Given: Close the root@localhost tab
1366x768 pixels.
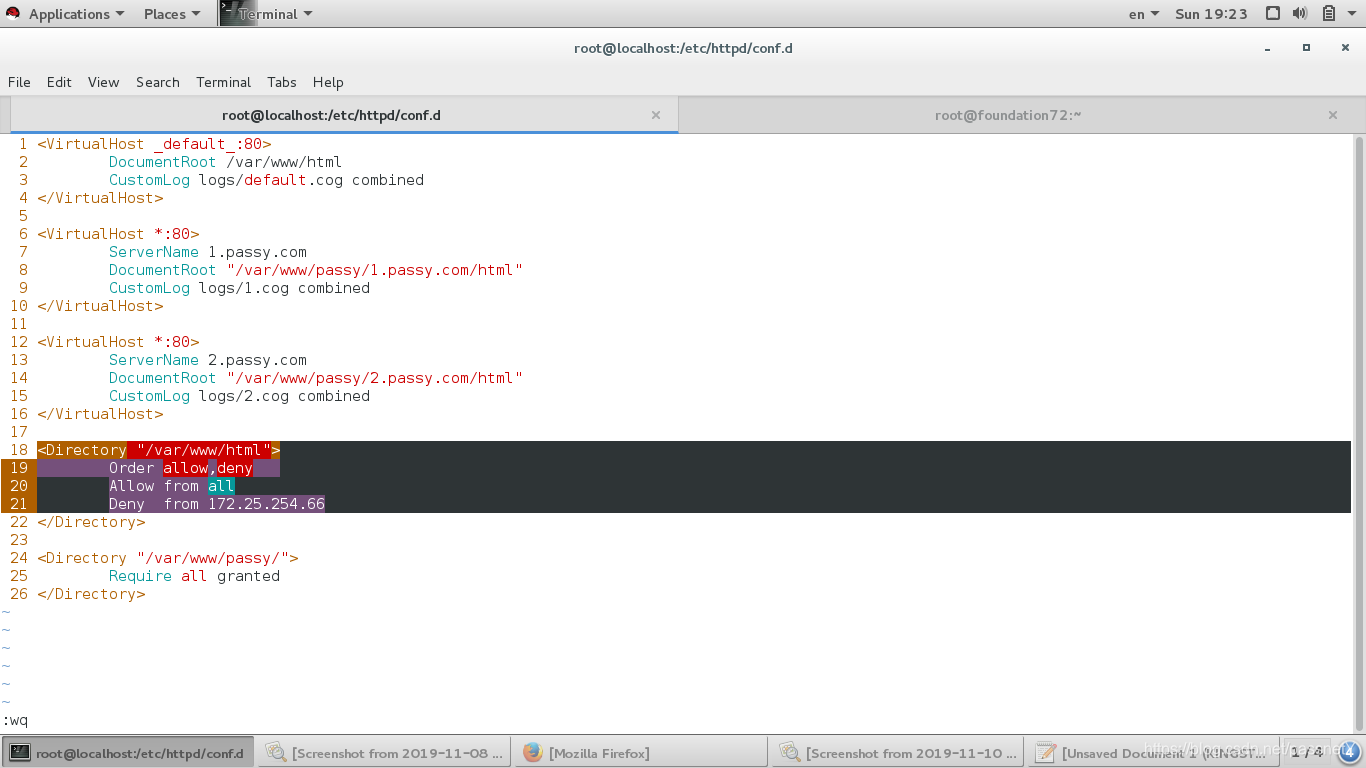Looking at the screenshot, I should click(x=656, y=115).
